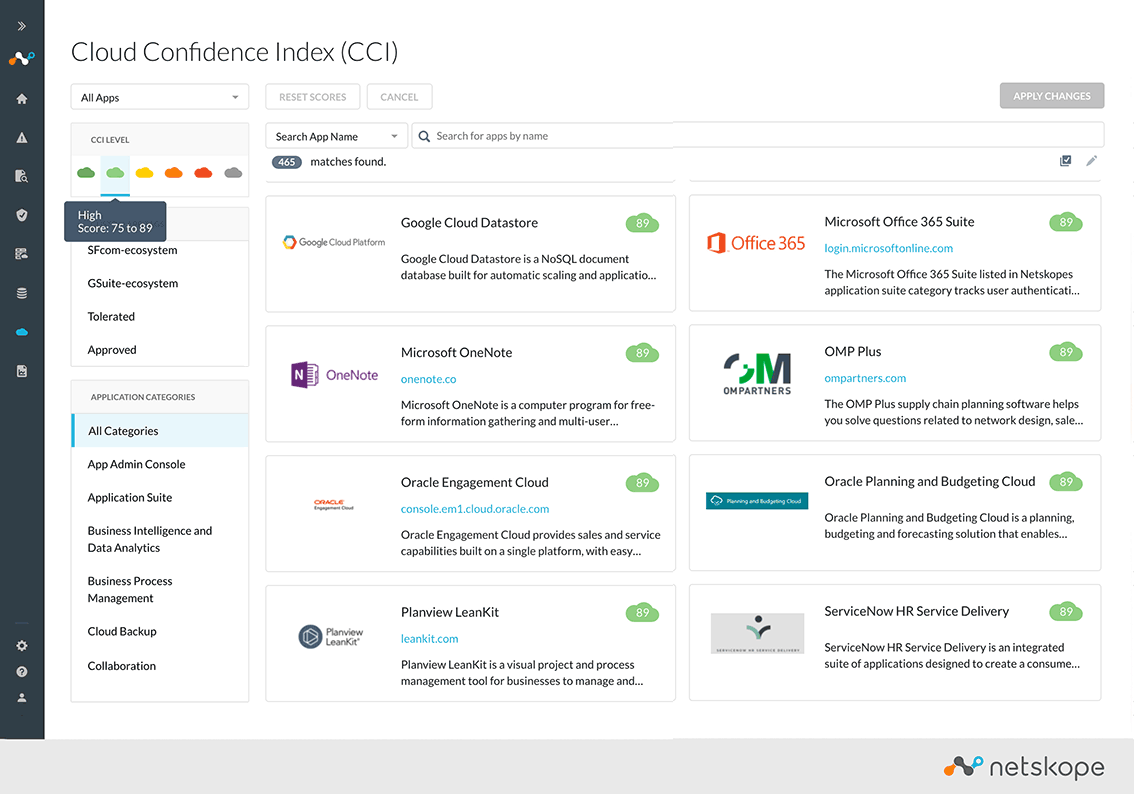Click Planview LeanKit score 89 badge
This screenshot has width=1134, height=794.
point(642,612)
